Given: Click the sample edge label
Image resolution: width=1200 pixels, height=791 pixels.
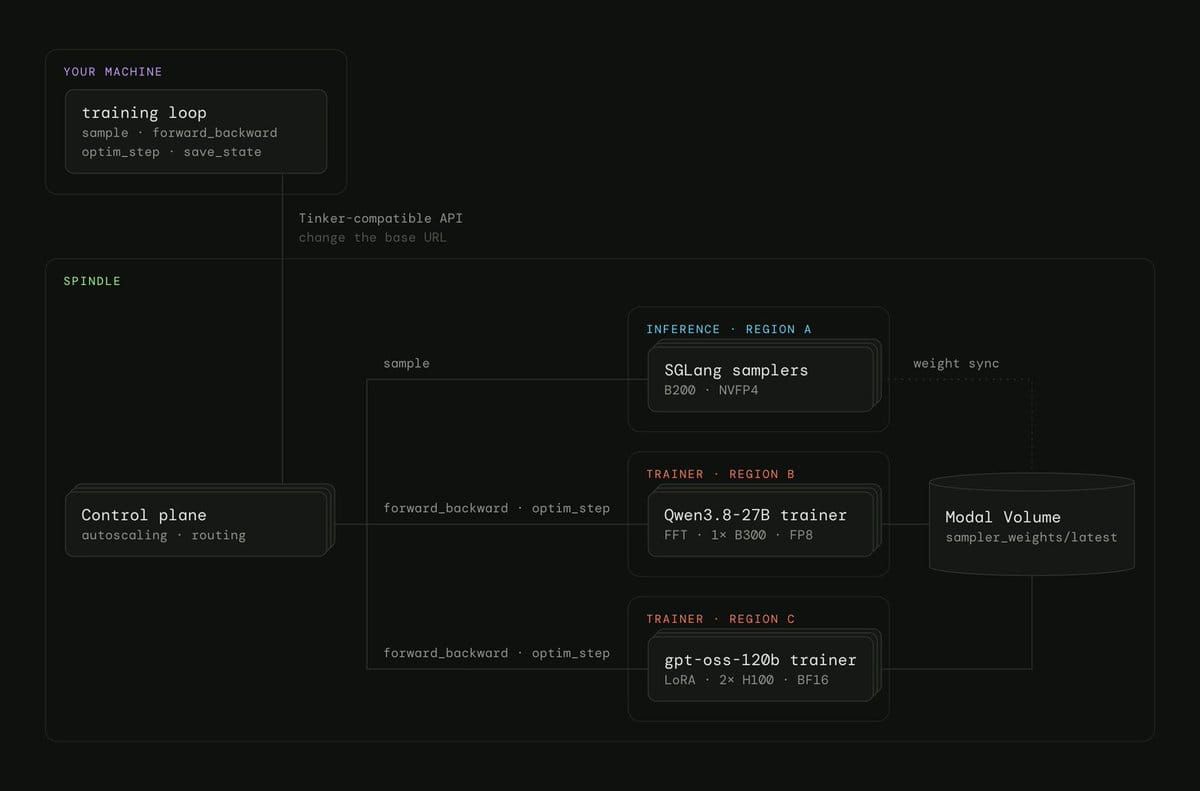Looking at the screenshot, I should [407, 363].
